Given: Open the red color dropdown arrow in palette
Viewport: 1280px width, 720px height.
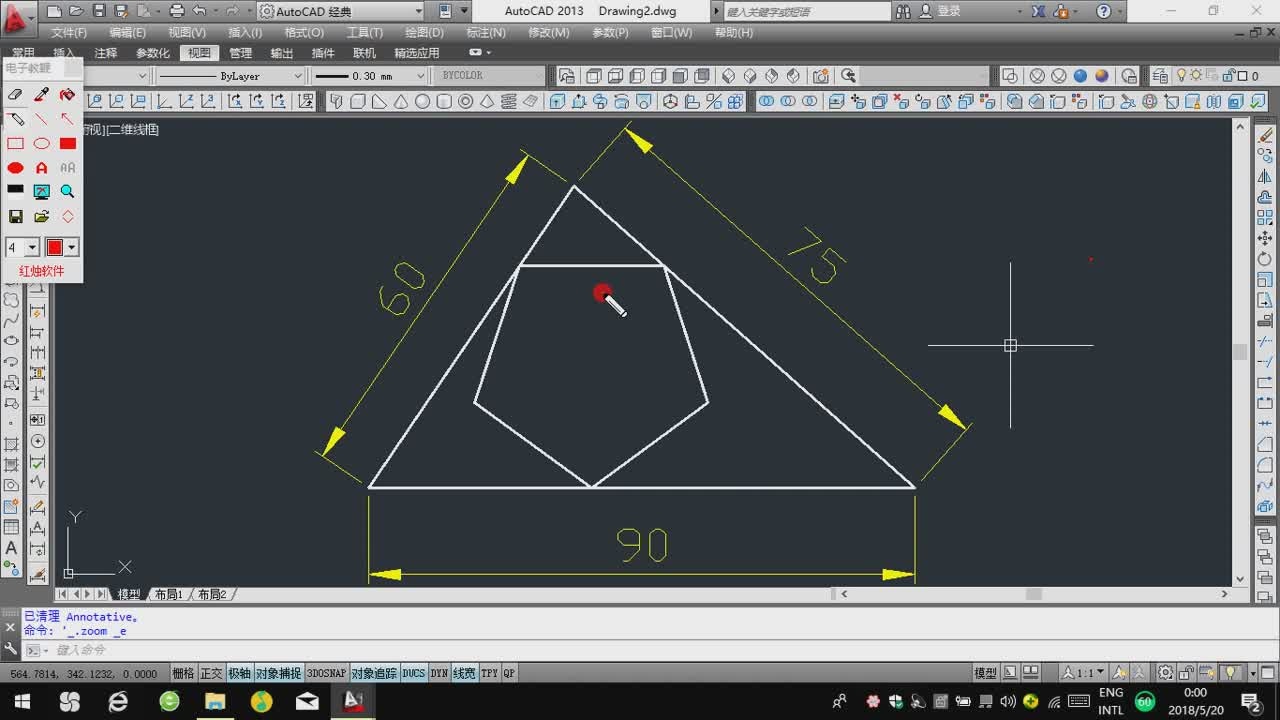Looking at the screenshot, I should point(72,247).
